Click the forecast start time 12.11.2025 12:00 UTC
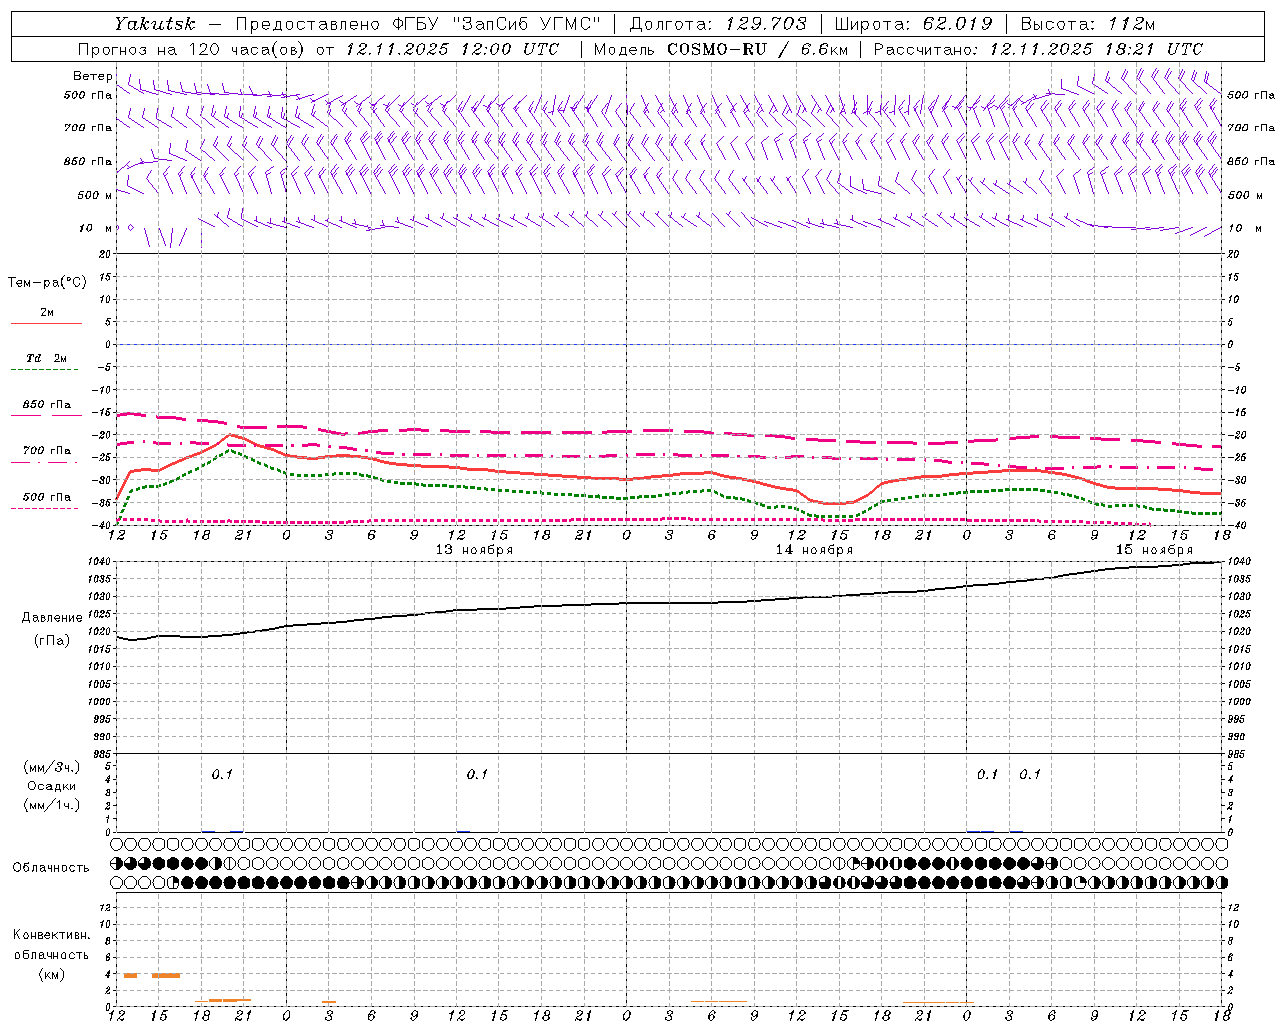The height and width of the screenshot is (1024, 1280). 452,49
